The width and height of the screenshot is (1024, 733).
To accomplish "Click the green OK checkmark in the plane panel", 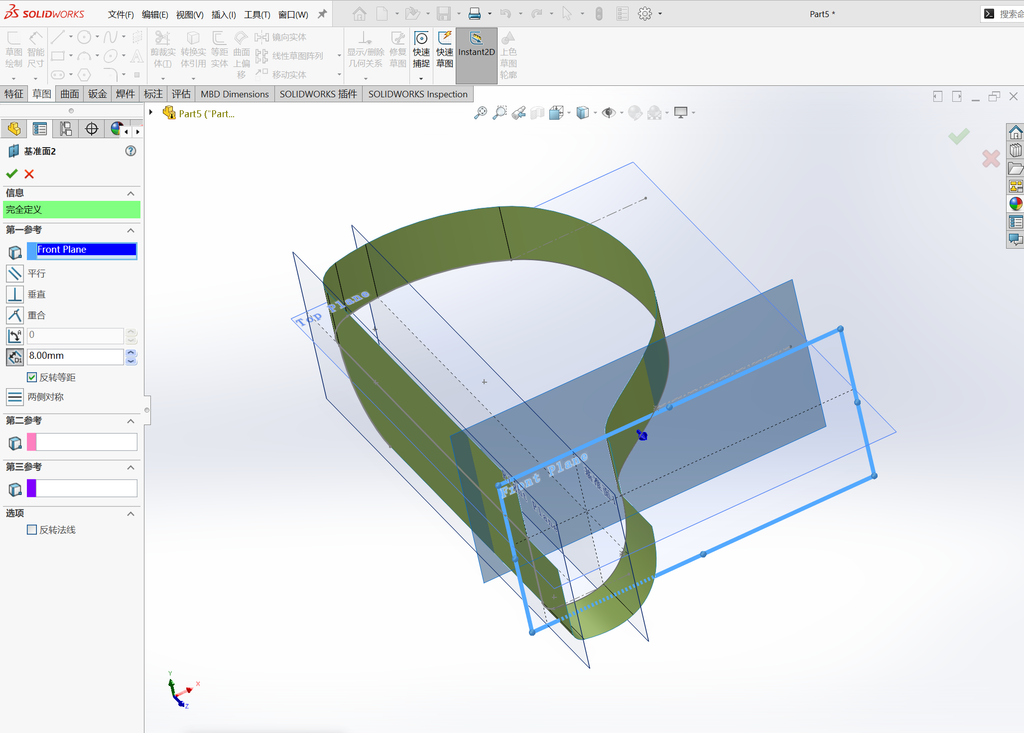I will coord(11,174).
